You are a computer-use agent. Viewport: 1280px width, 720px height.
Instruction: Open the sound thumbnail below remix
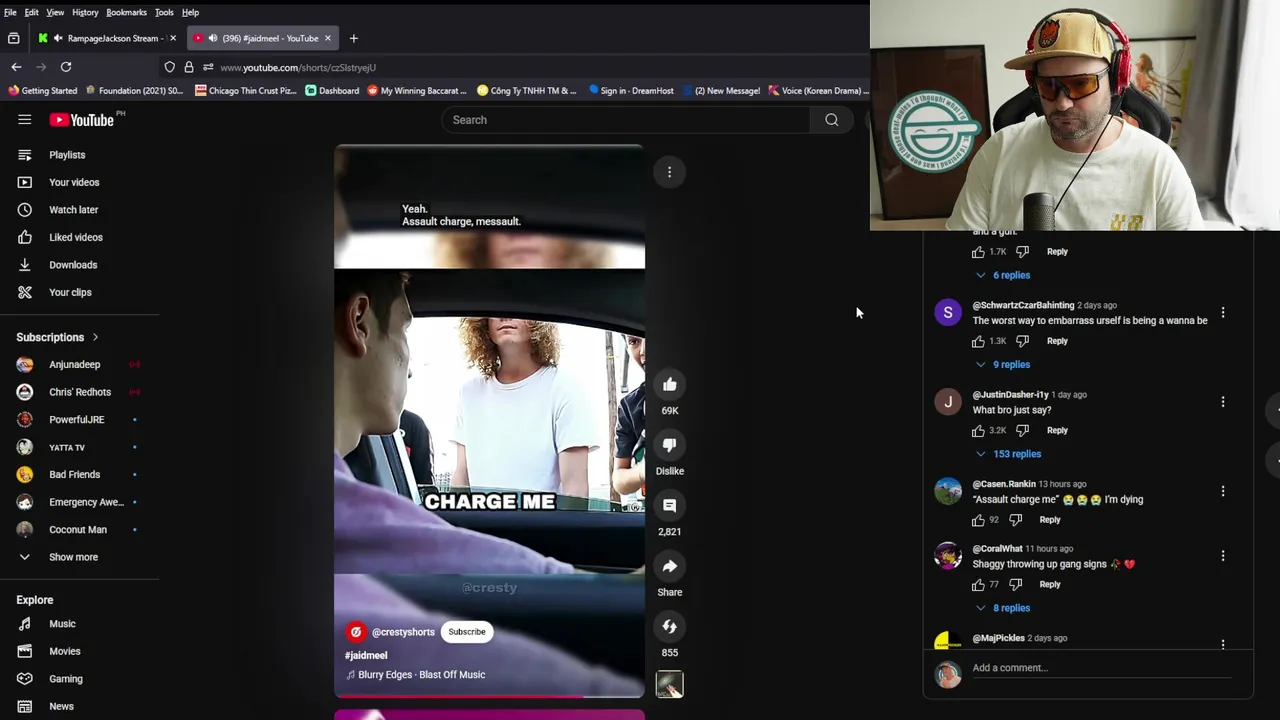(x=670, y=685)
